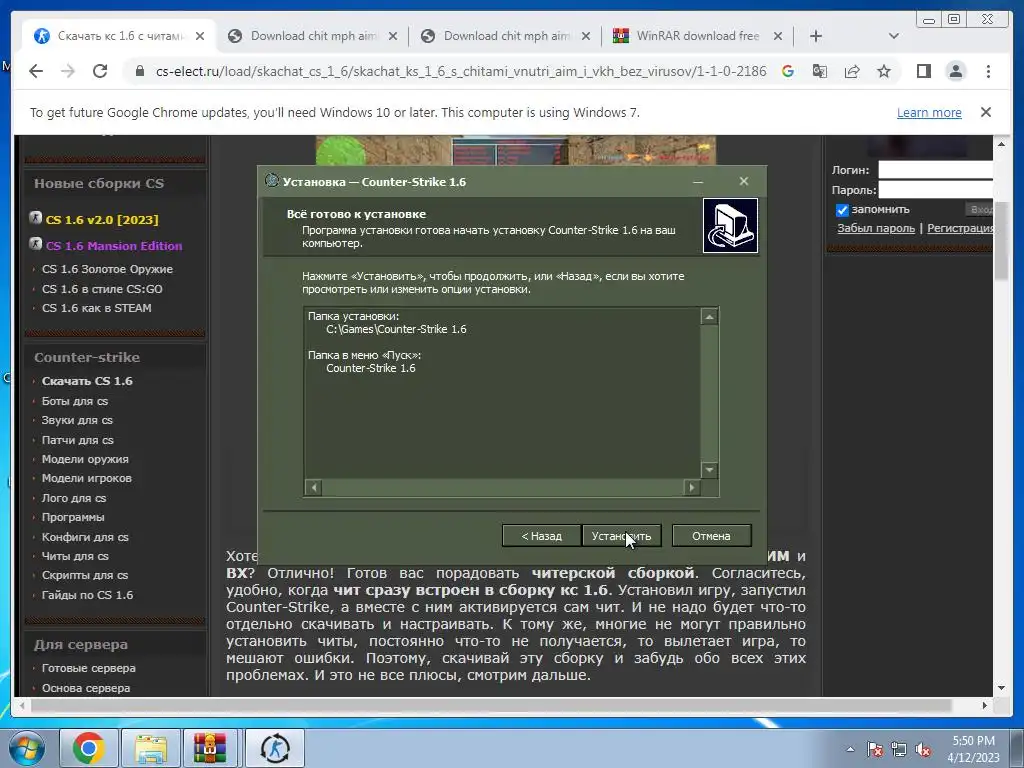Click installer summary scroll up arrow
The height and width of the screenshot is (768, 1024).
coord(709,317)
